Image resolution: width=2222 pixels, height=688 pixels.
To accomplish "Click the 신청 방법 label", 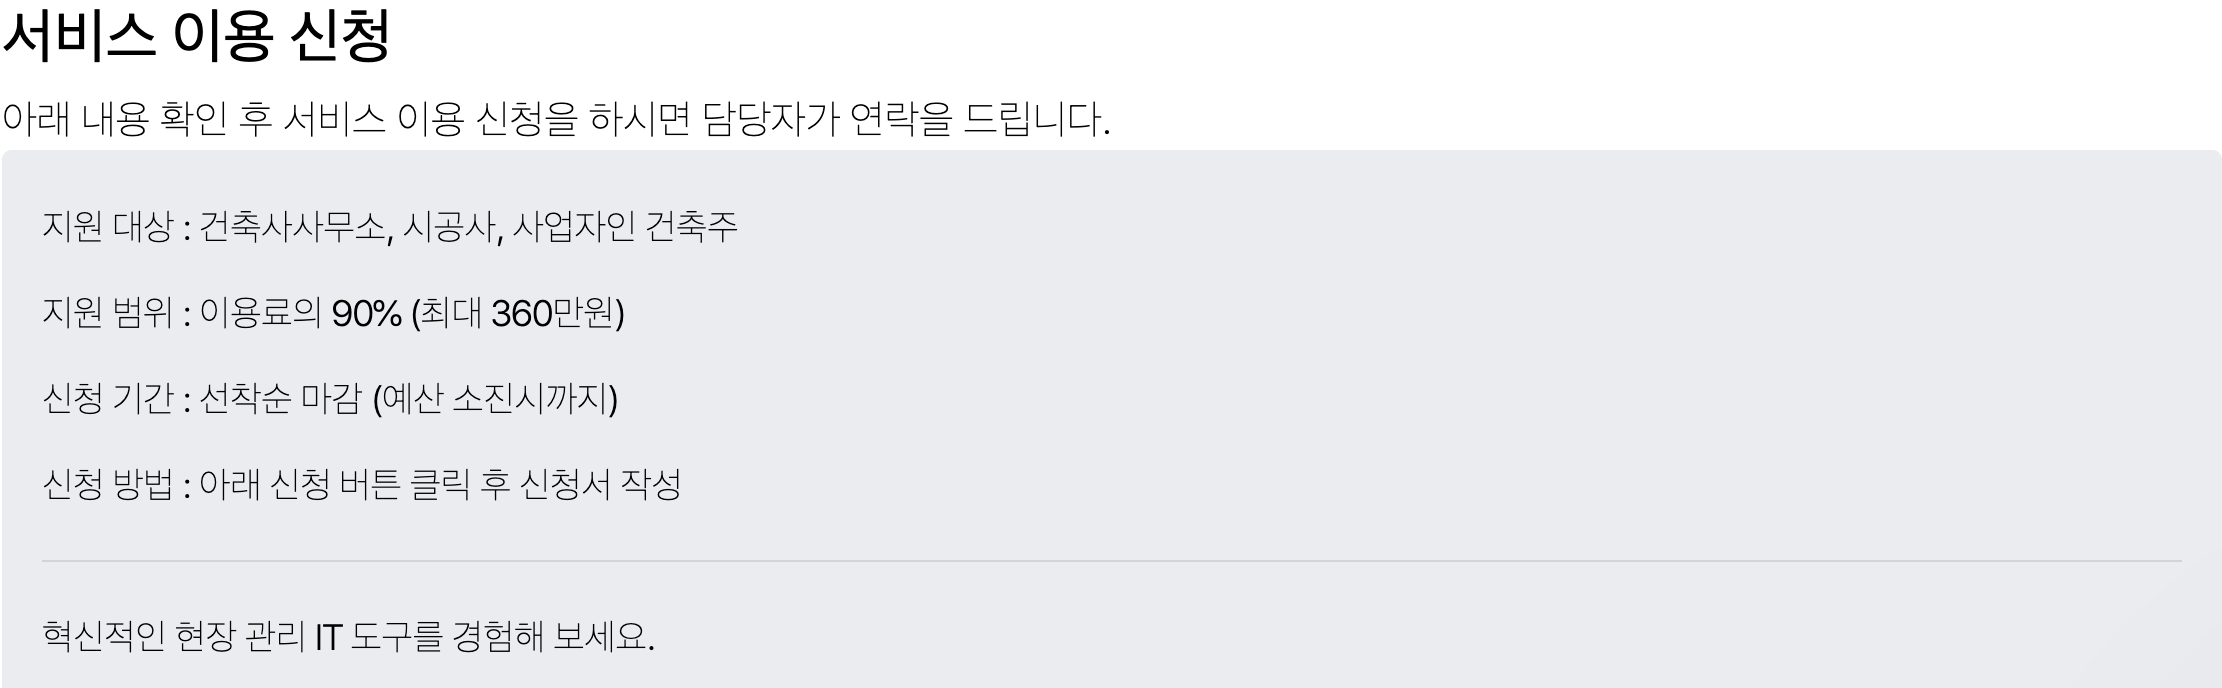I will 108,485.
